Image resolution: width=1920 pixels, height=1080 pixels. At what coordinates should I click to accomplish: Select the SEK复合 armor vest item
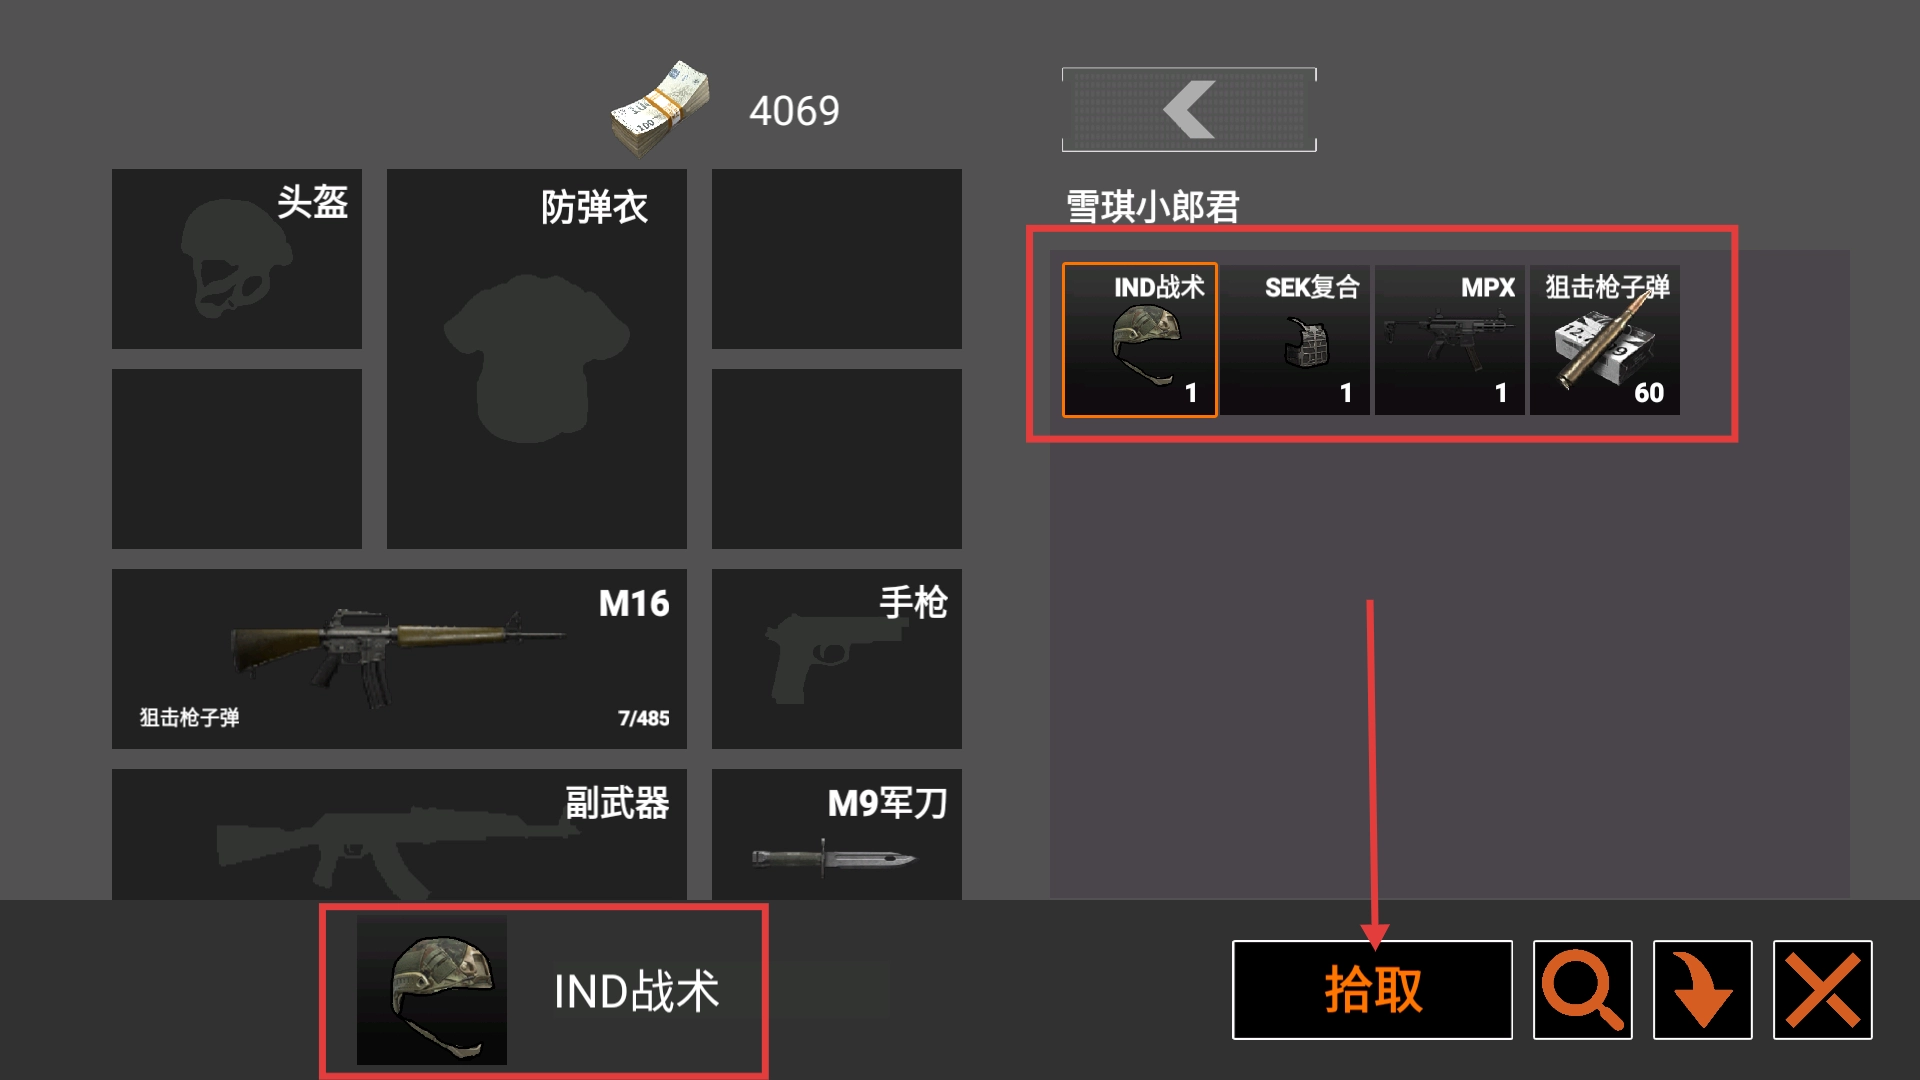[x=1295, y=339]
